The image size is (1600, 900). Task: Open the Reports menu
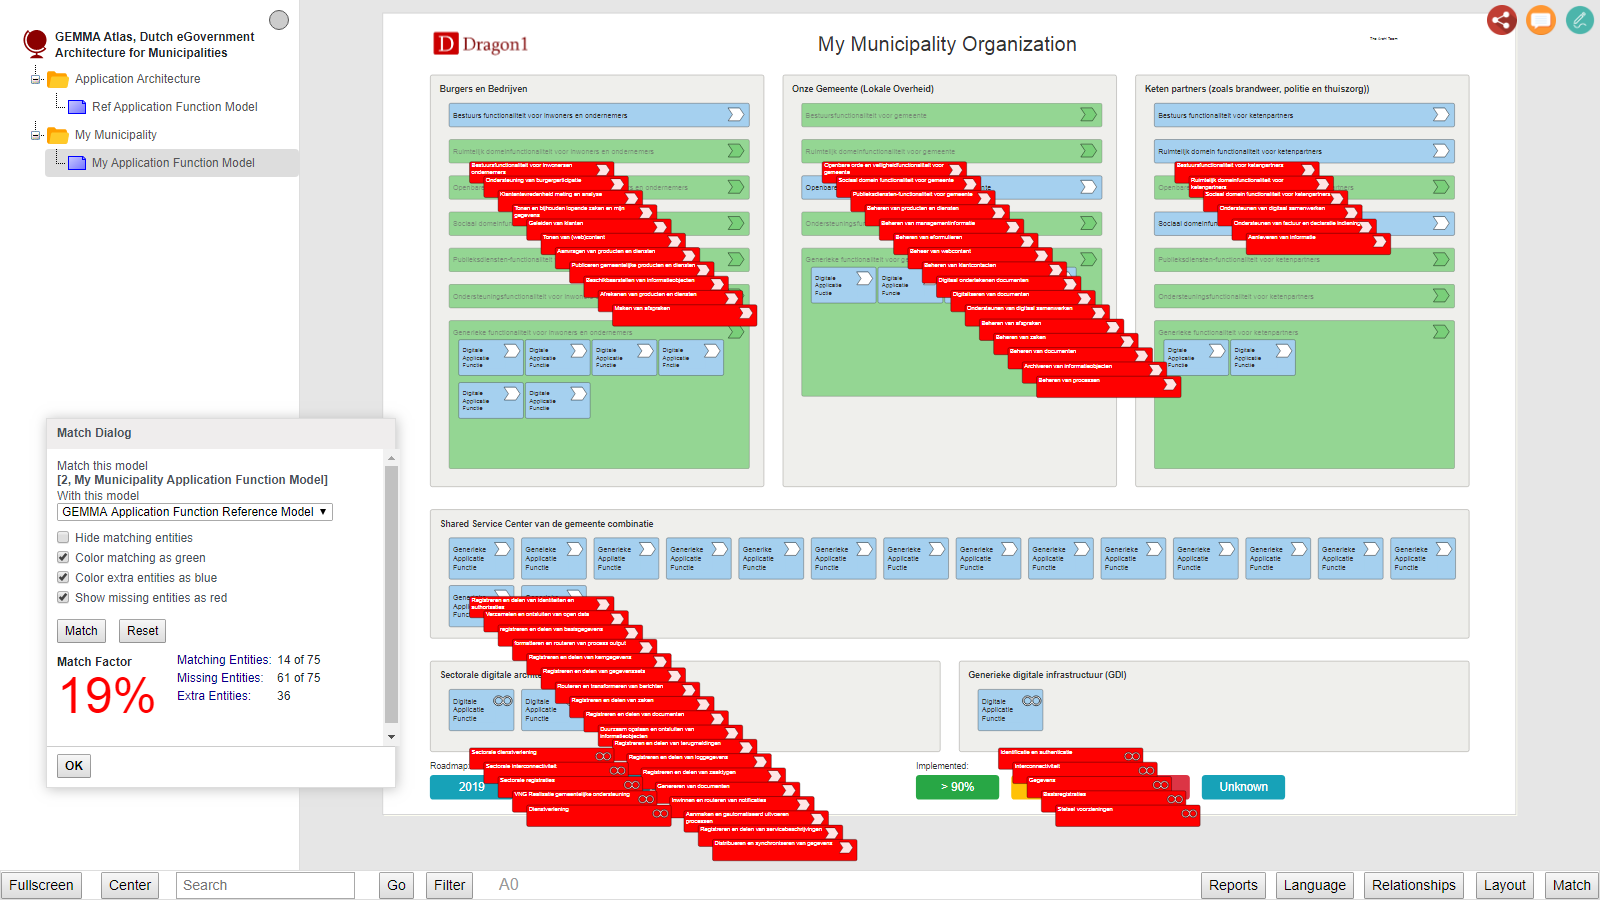click(x=1233, y=885)
